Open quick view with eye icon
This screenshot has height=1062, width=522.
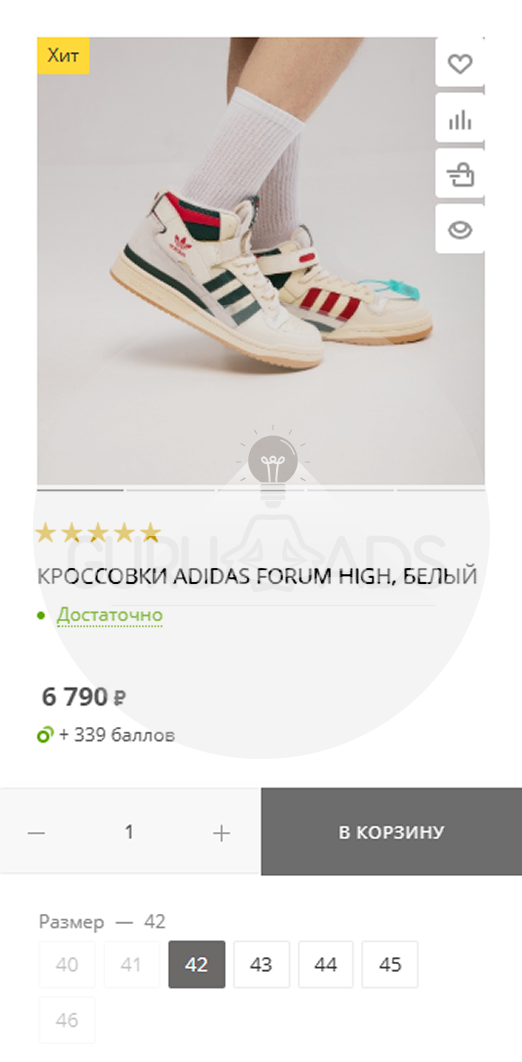tap(460, 230)
